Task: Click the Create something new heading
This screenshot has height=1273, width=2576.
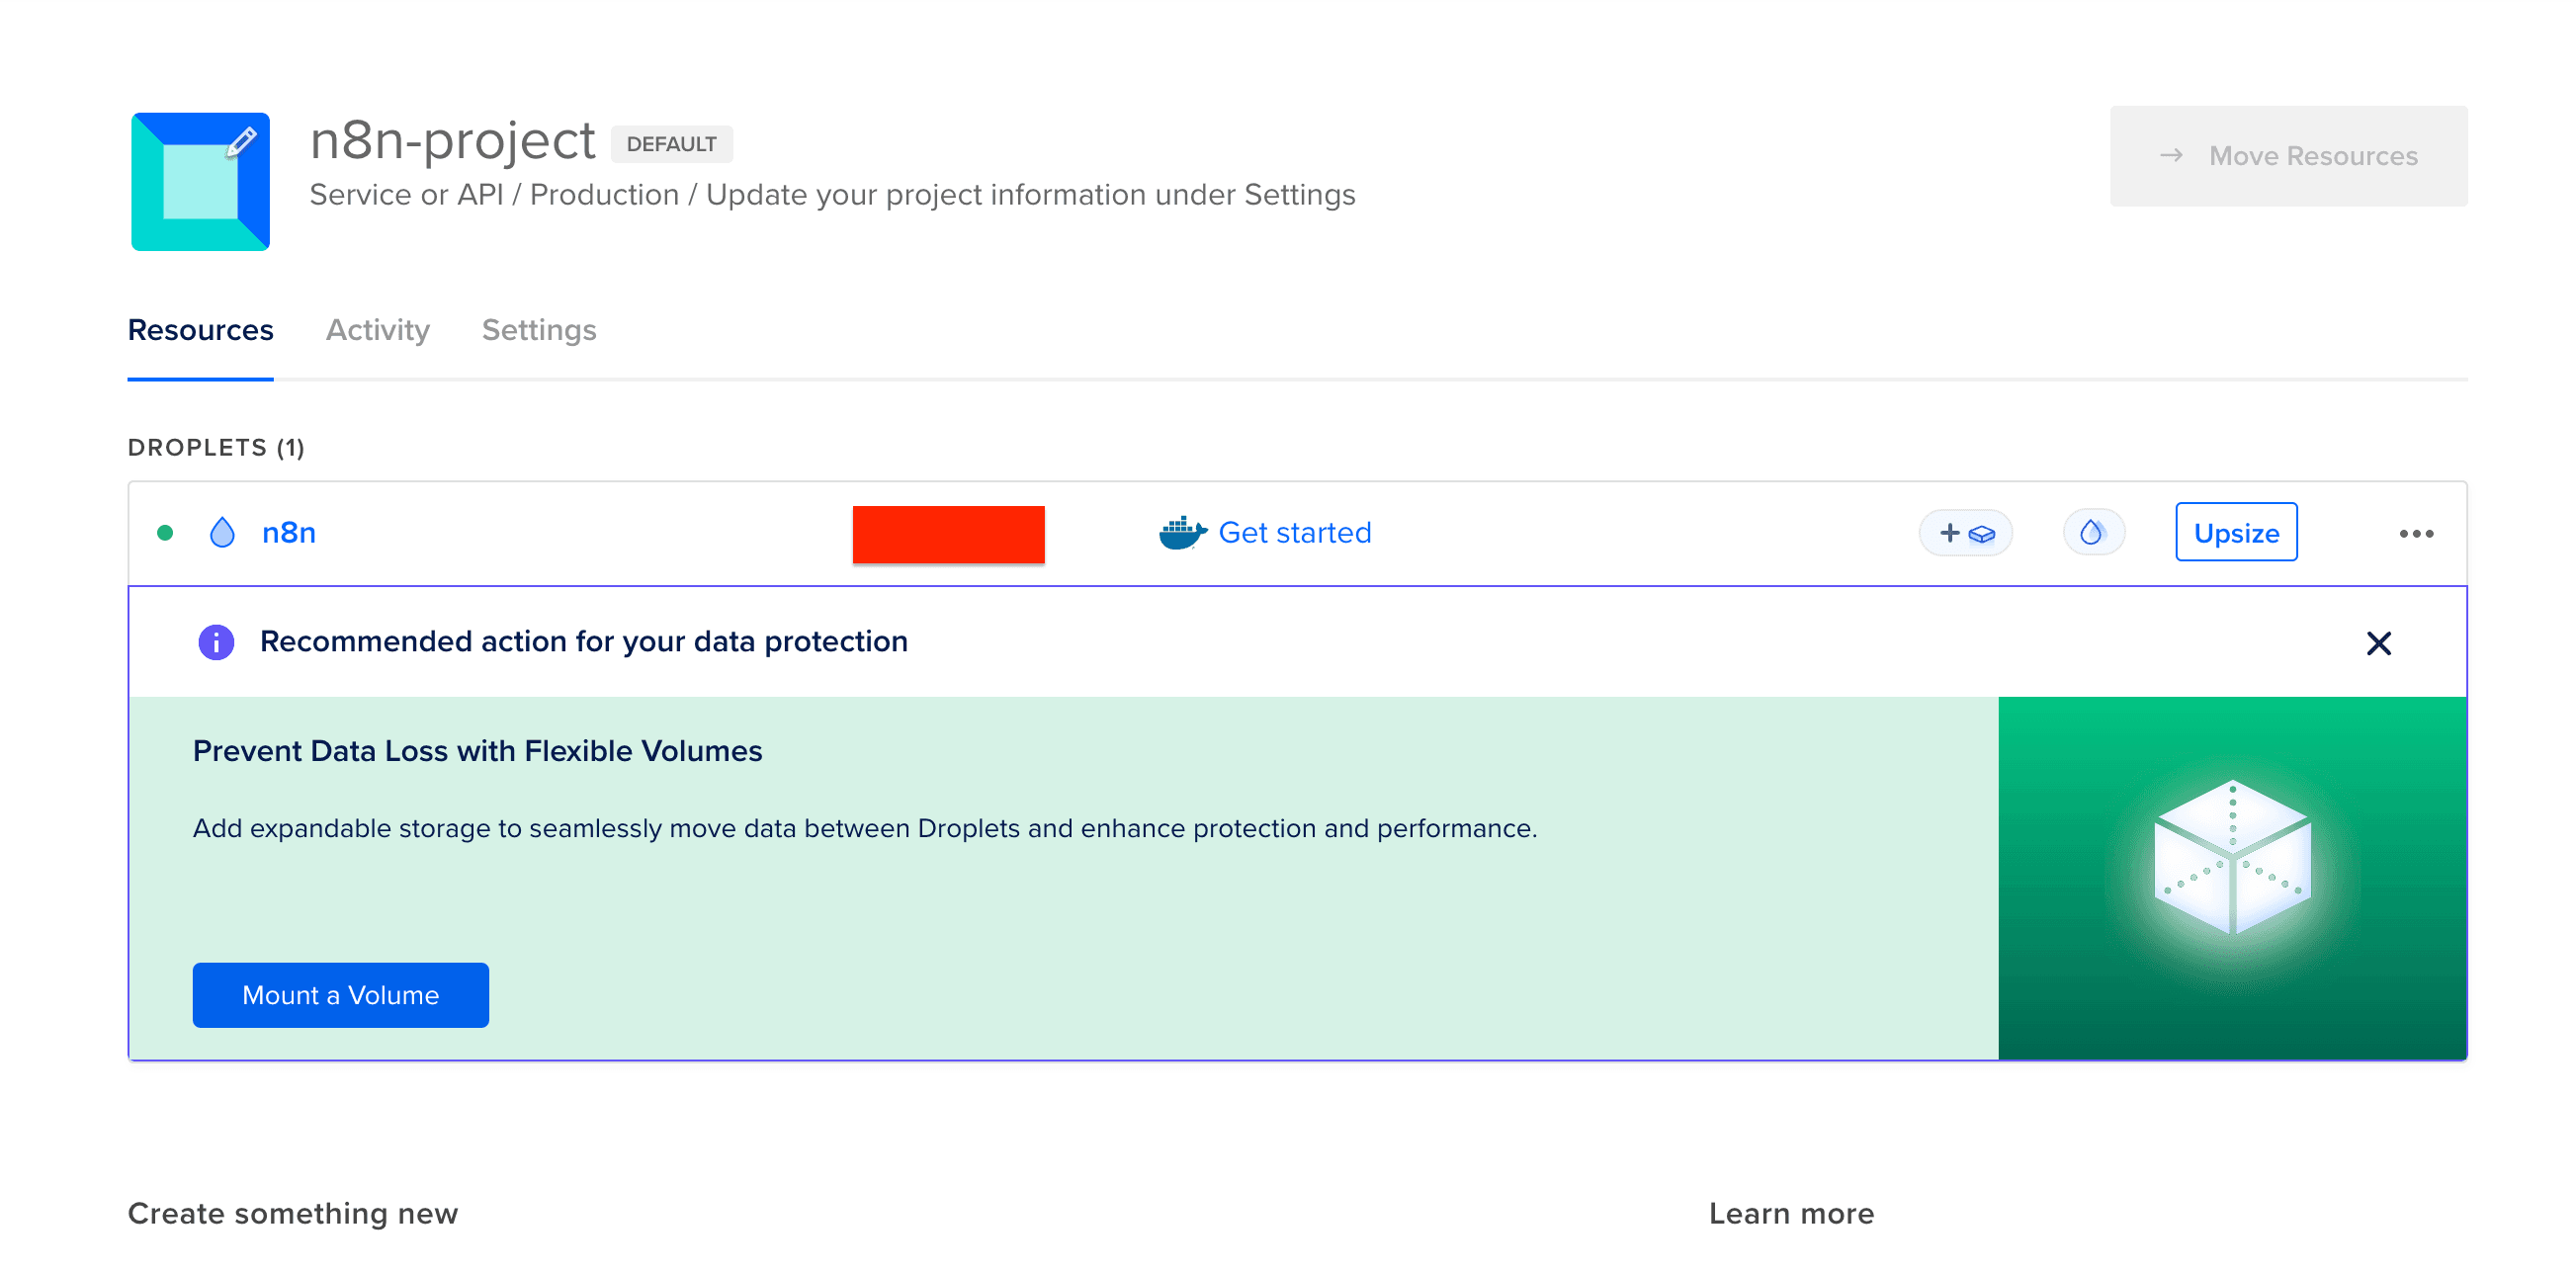Action: pyautogui.click(x=292, y=1213)
